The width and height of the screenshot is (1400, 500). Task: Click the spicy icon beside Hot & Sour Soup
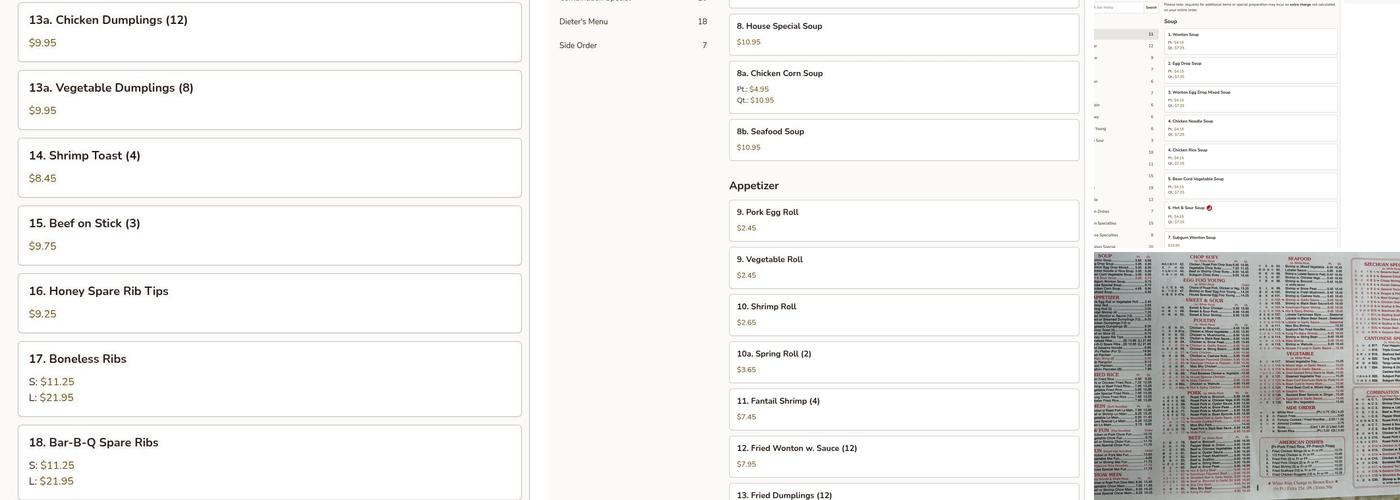coord(1209,208)
